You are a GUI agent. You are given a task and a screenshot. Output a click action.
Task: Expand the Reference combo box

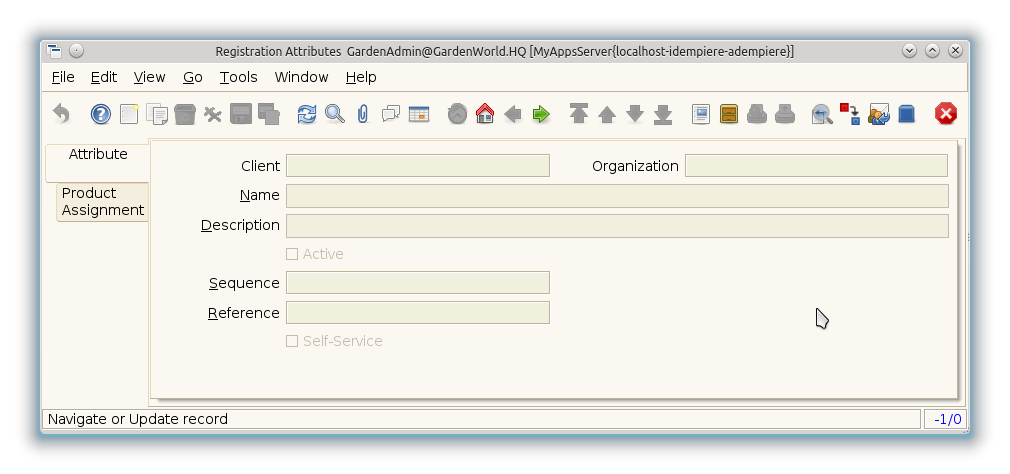[417, 313]
